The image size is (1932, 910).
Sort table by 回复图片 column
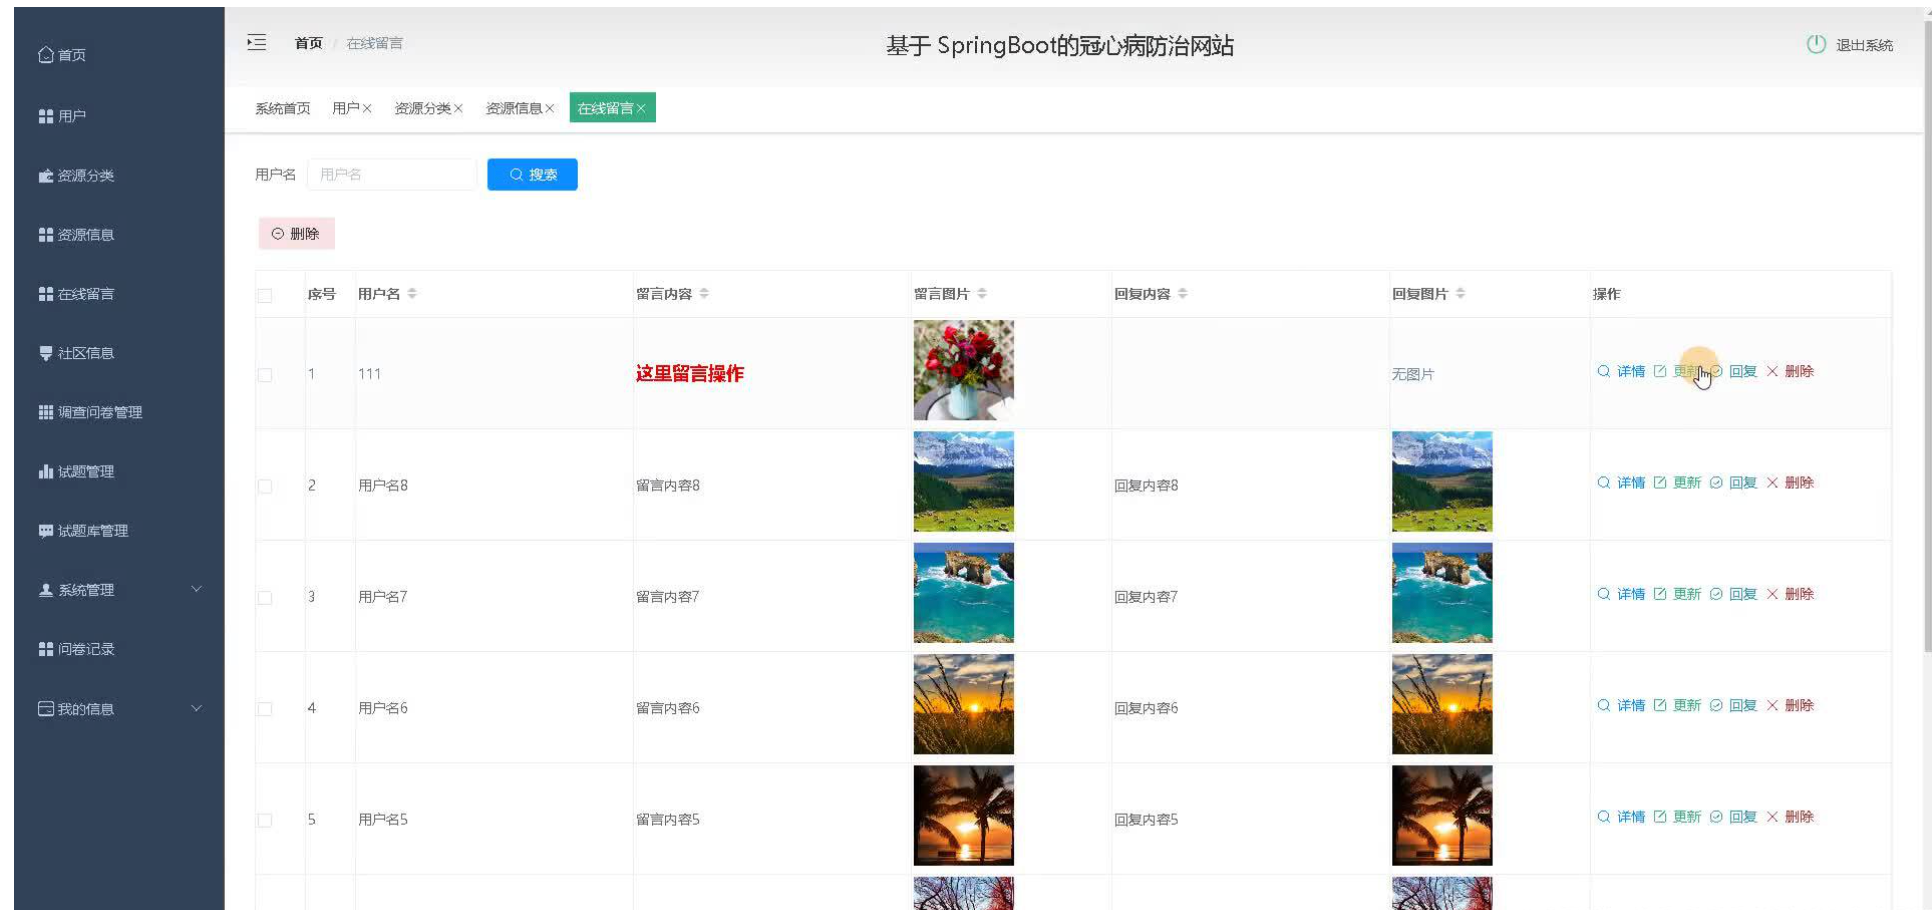(x=1461, y=293)
